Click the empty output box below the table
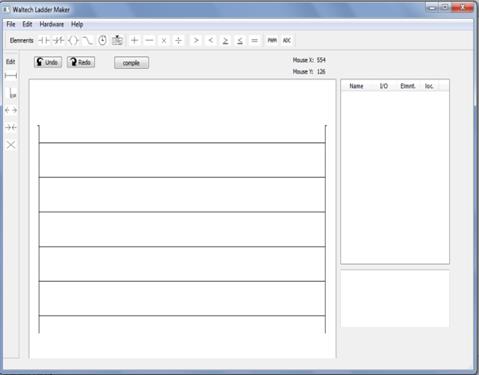Viewport: 479px width, 375px height. pyautogui.click(x=395, y=299)
